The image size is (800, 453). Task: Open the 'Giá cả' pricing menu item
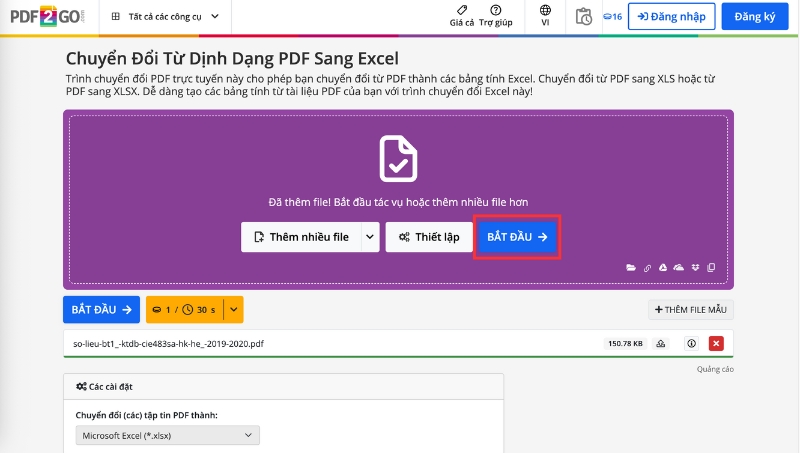coord(462,16)
